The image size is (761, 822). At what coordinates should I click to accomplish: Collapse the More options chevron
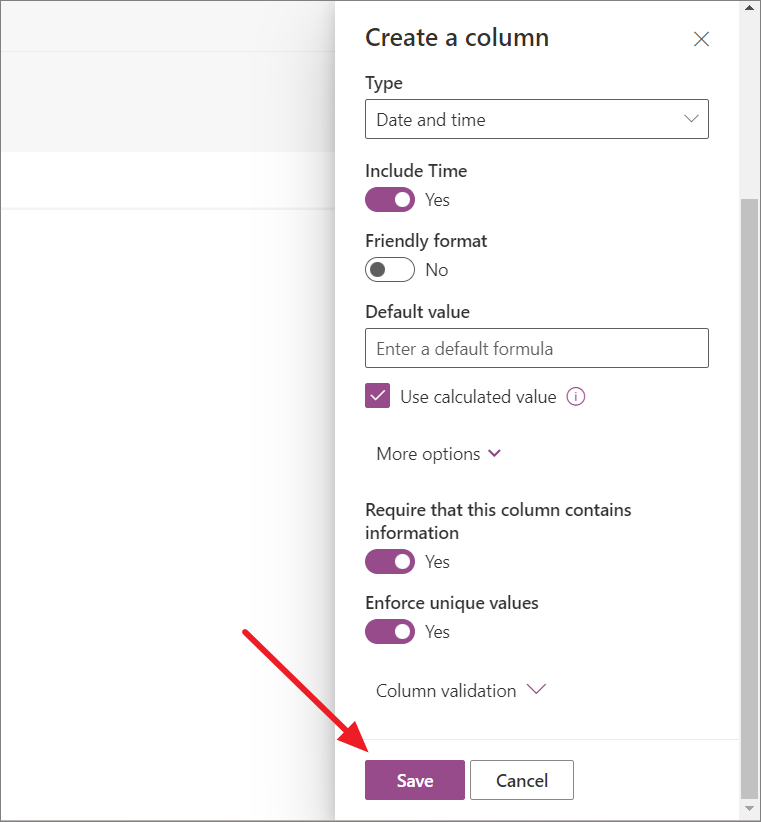494,453
